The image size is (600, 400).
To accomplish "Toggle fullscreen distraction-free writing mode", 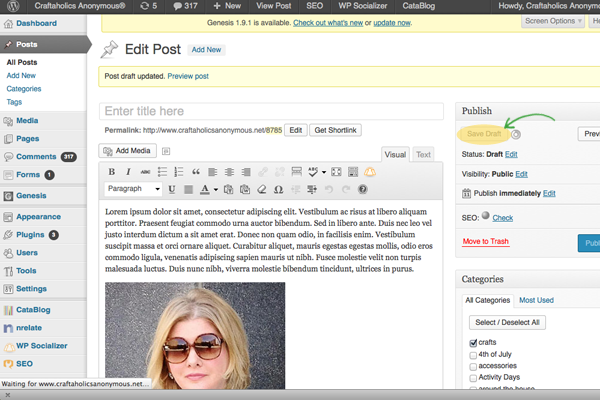I will [337, 172].
